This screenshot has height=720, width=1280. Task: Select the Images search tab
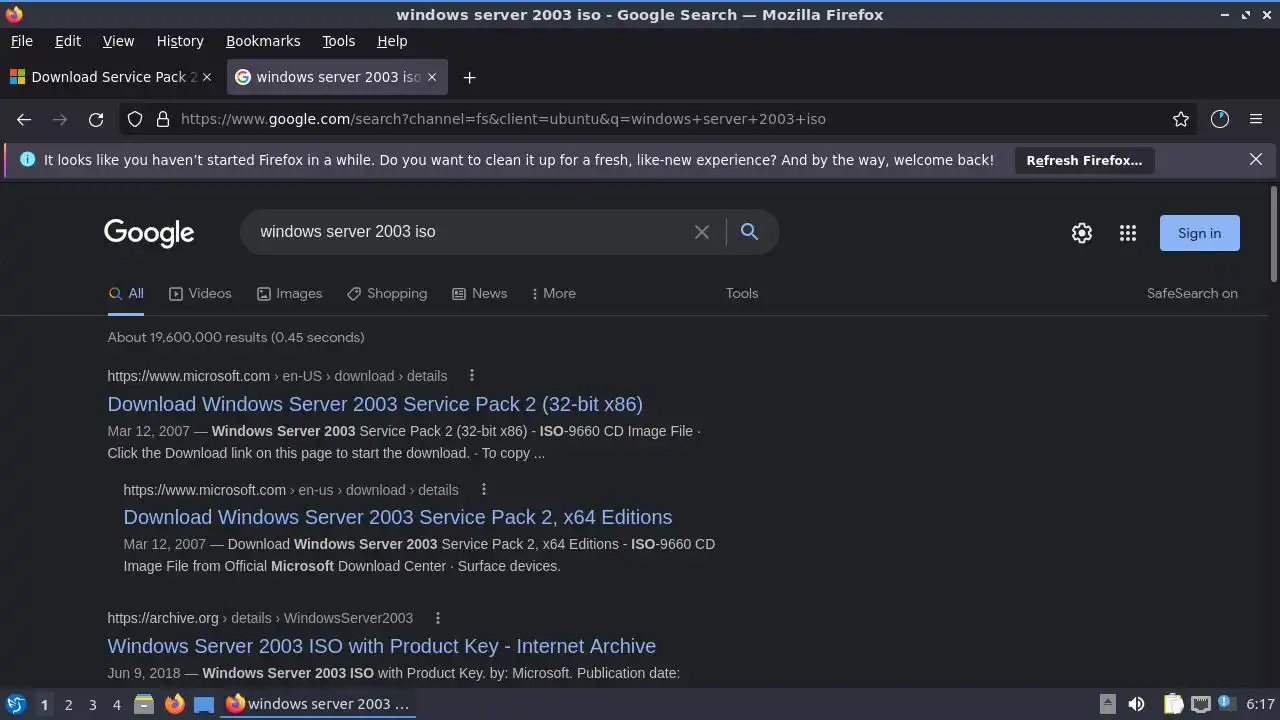point(289,293)
